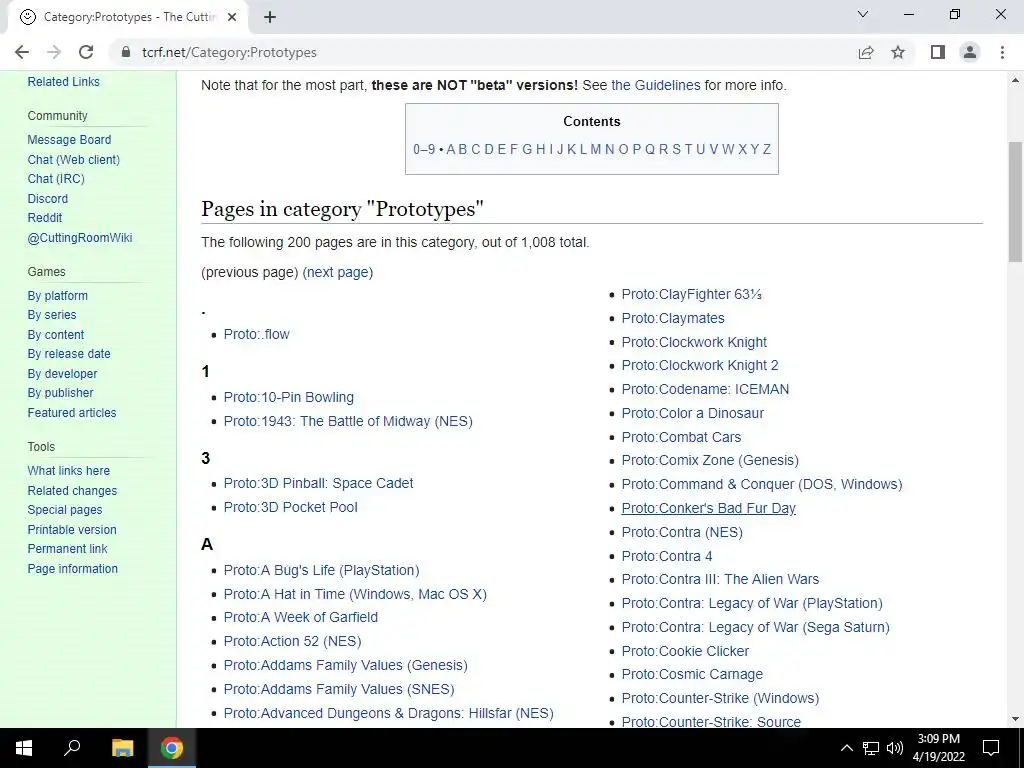
Task: Open Proto:.flow page
Action: click(x=257, y=334)
